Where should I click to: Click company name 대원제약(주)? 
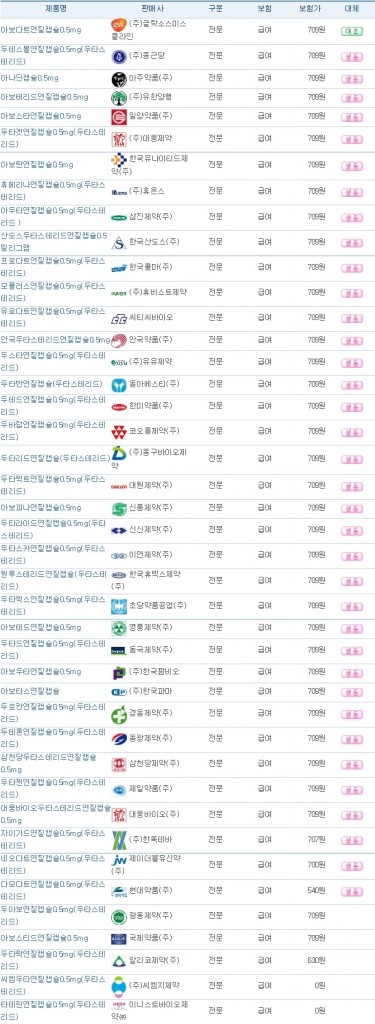tap(152, 485)
